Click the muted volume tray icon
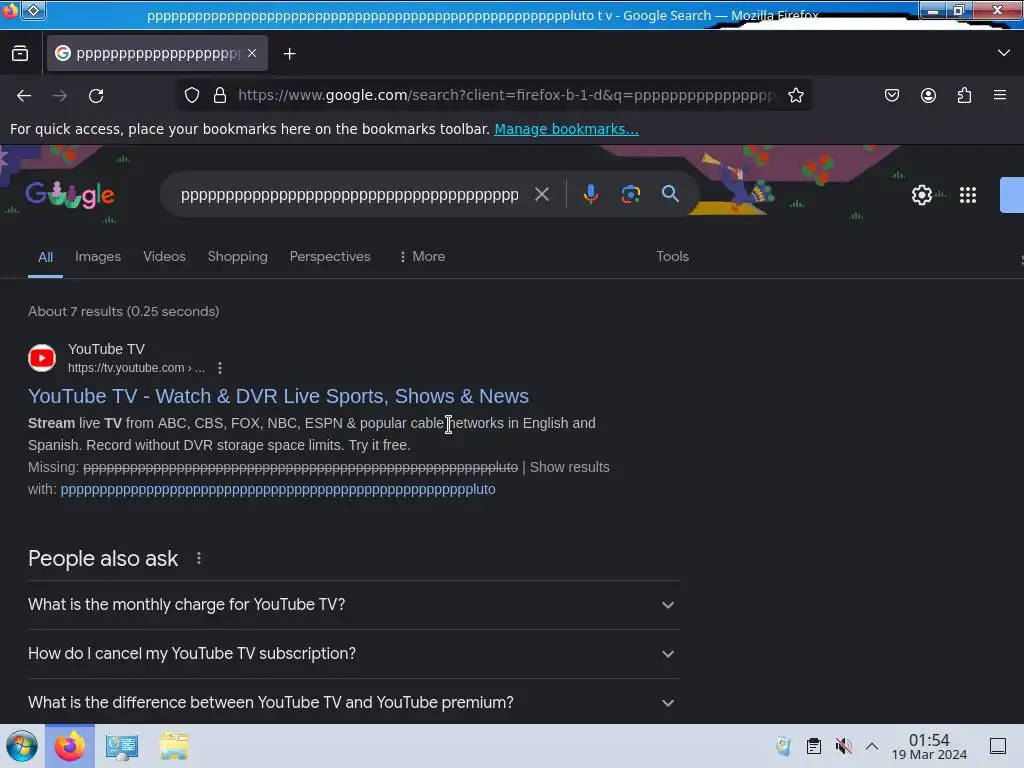The width and height of the screenshot is (1024, 768). (844, 746)
